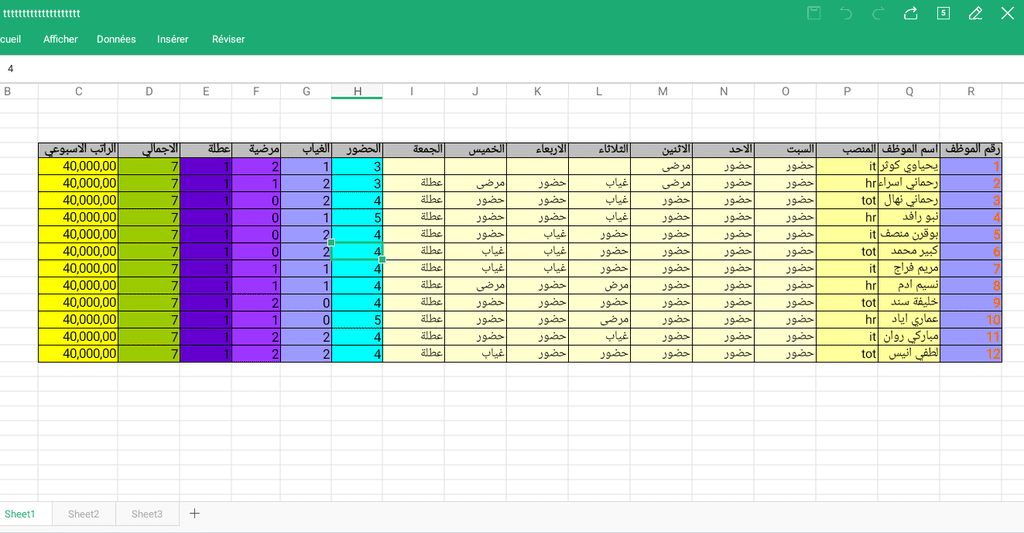The height and width of the screenshot is (533, 1024).
Task: Click the redo arrow icon
Action: (x=878, y=13)
